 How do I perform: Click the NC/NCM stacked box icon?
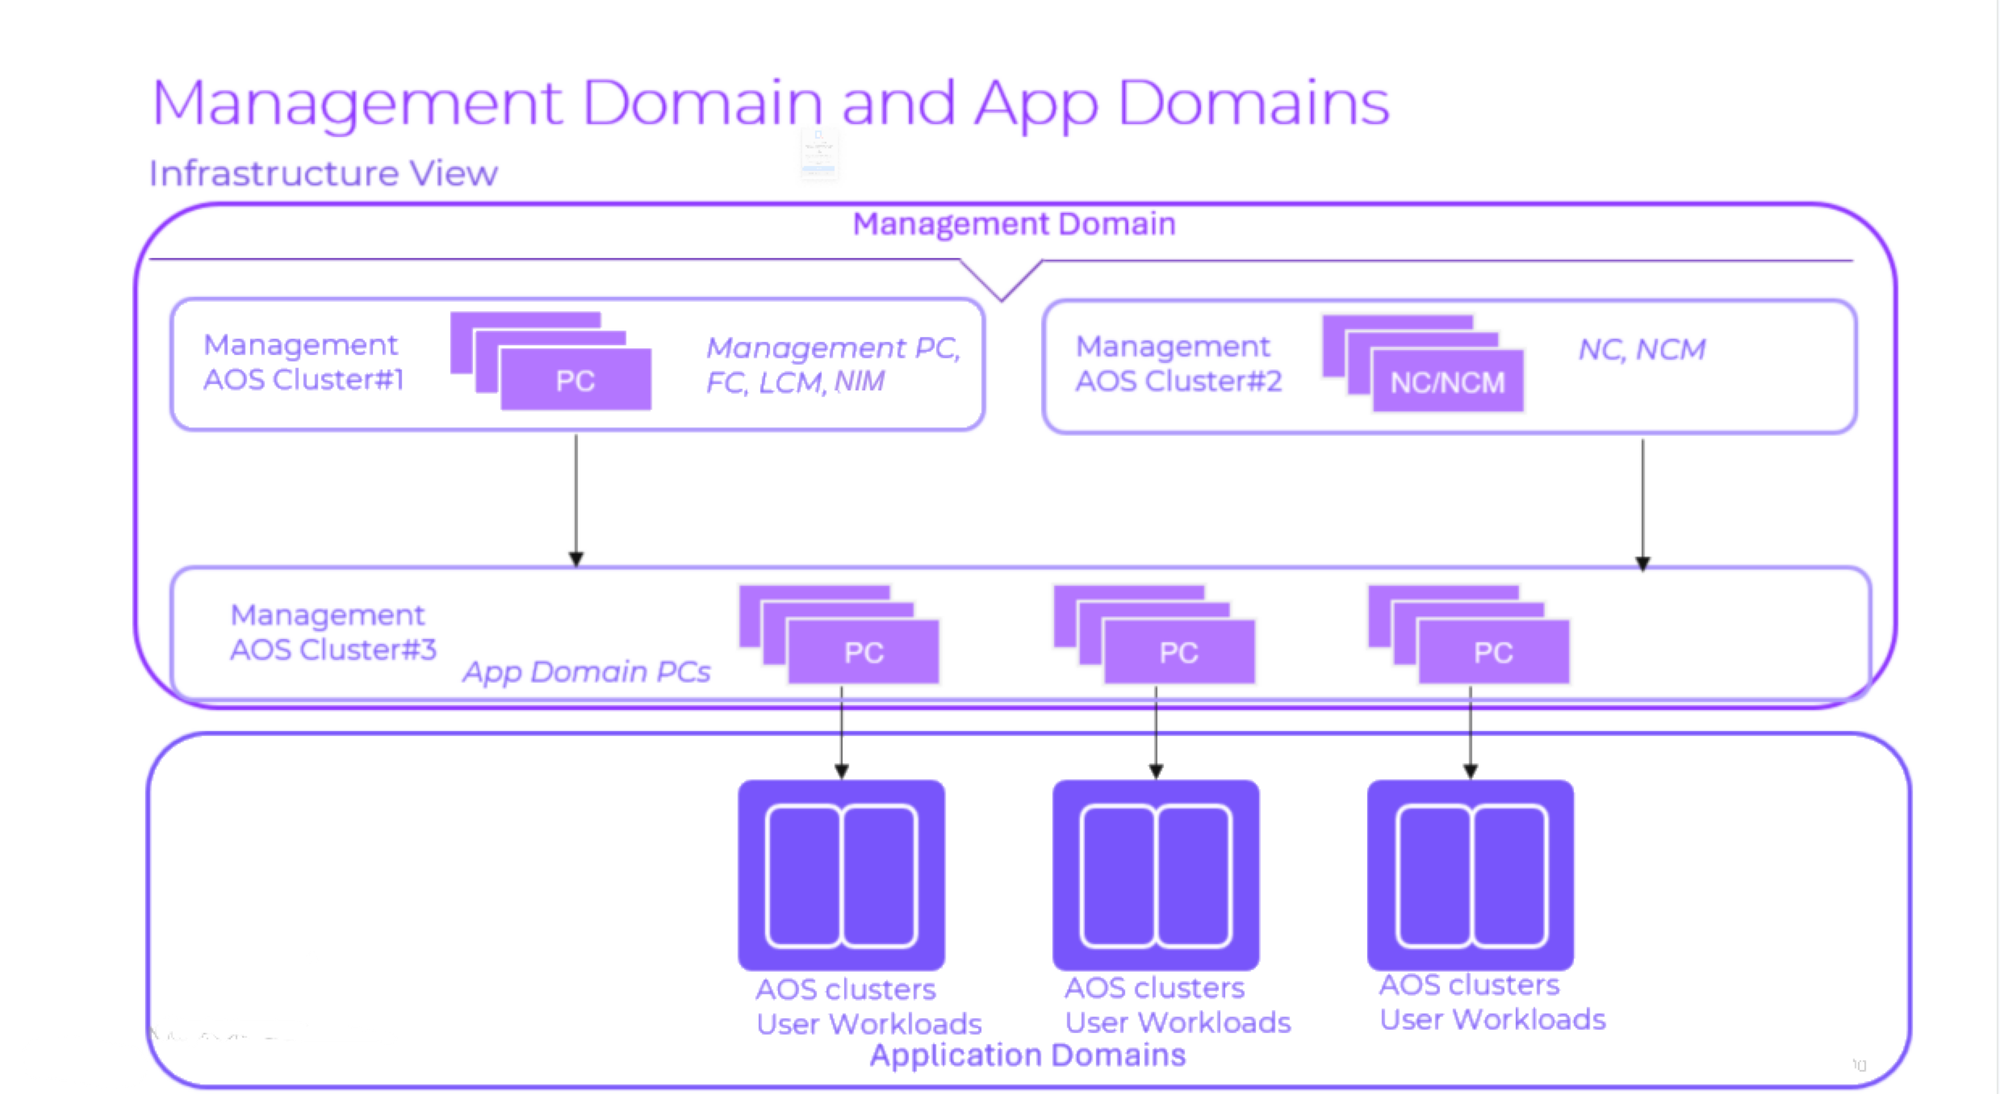(x=1446, y=381)
